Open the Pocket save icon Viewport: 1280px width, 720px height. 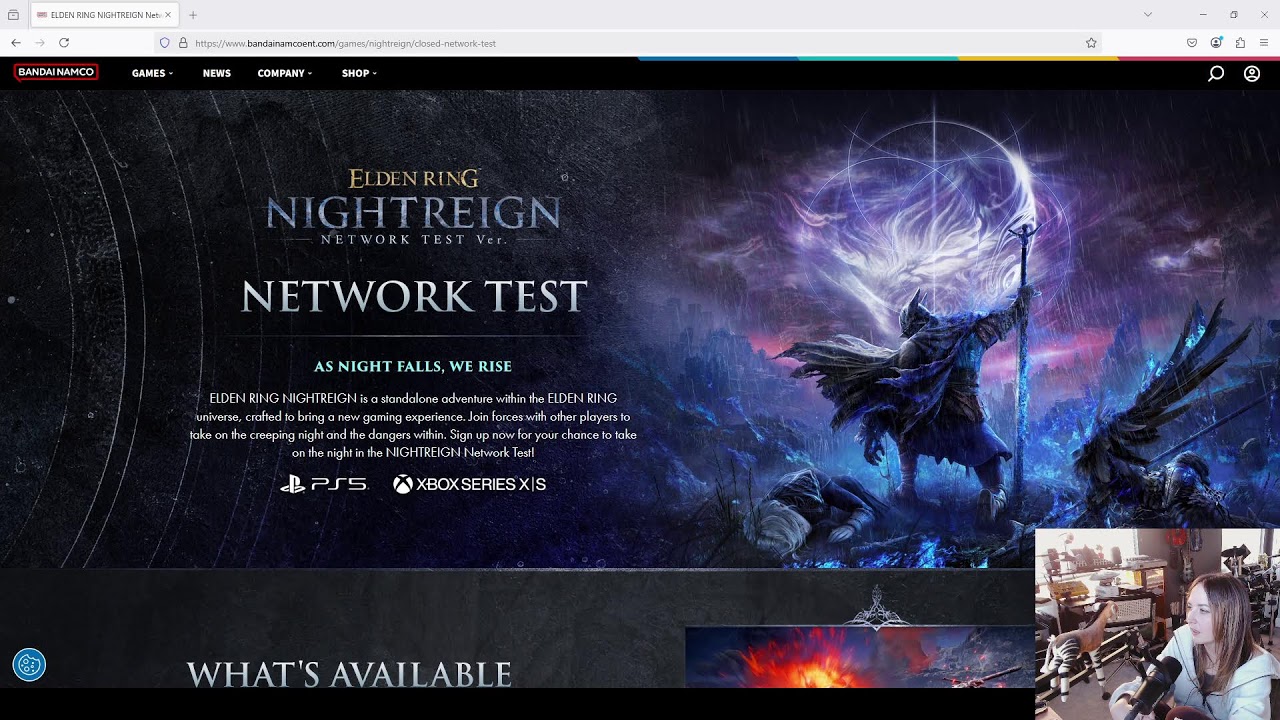point(1192,43)
